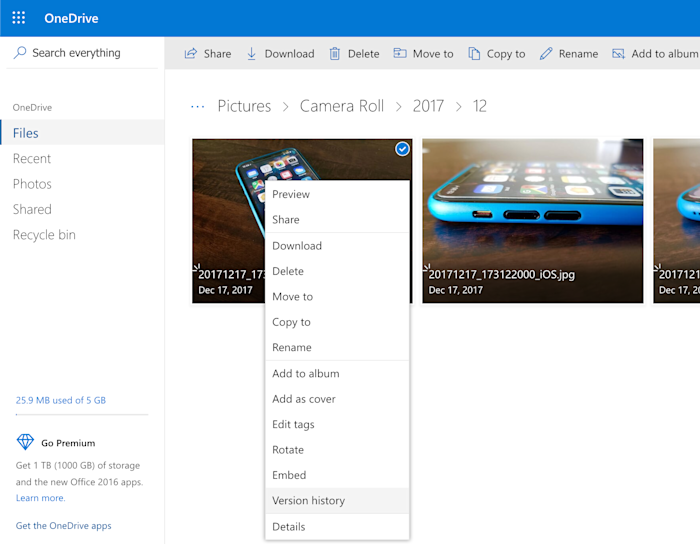Screen dimensions: 700x544
Task: Click the Move to label in toolbar
Action: pyautogui.click(x=433, y=54)
